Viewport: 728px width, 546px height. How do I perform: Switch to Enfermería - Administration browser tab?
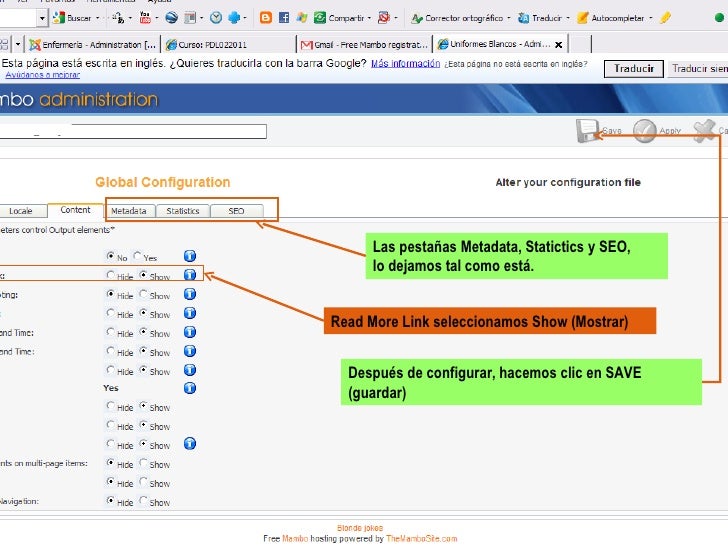coord(92,45)
